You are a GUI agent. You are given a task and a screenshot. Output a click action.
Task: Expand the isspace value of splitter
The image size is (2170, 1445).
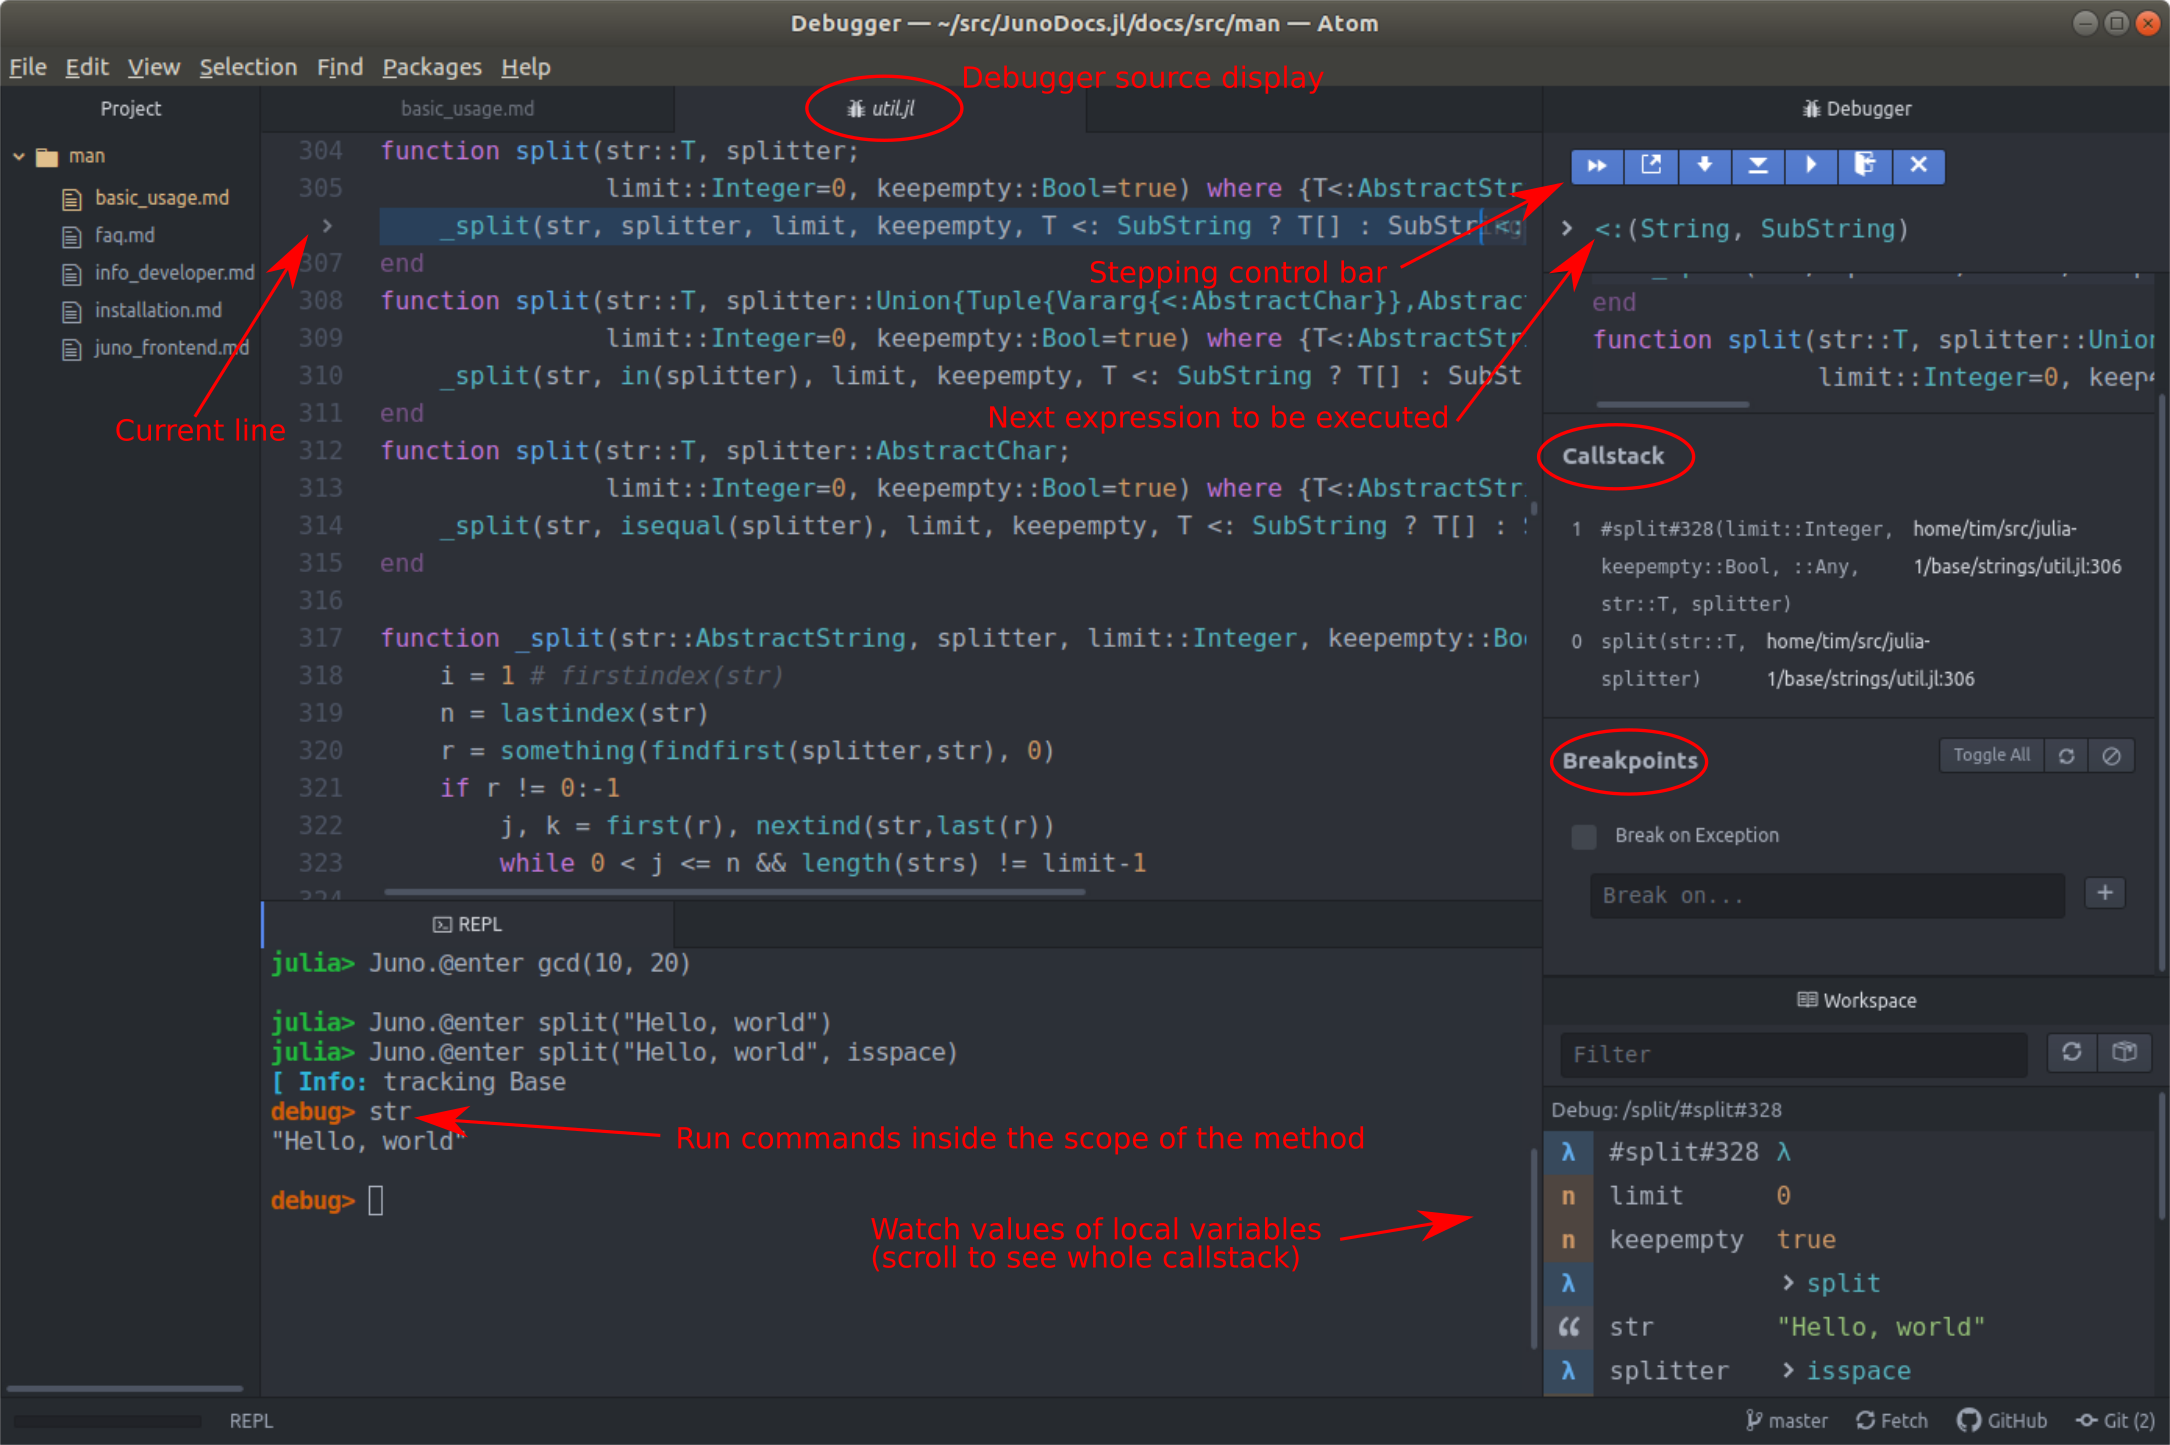pyautogui.click(x=1788, y=1371)
